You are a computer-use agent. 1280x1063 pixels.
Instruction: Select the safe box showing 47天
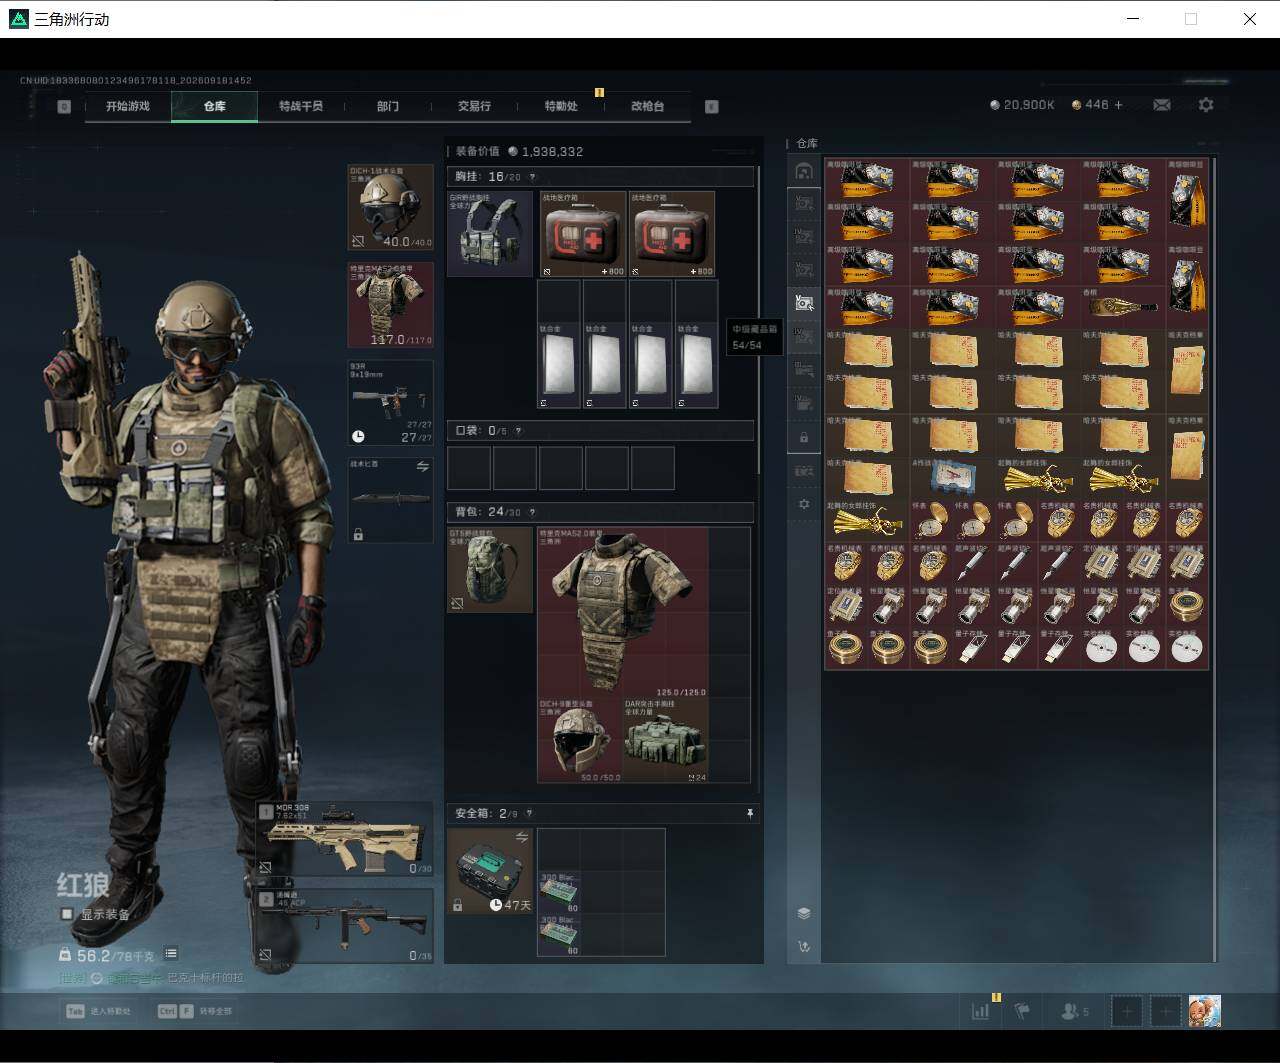click(x=490, y=871)
